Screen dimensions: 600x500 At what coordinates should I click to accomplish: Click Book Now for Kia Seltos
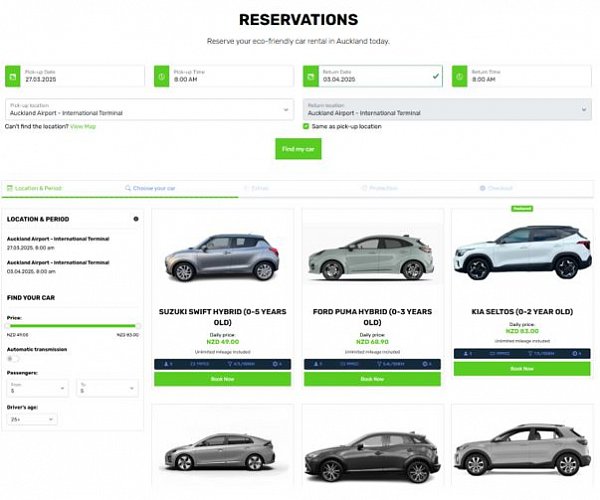coord(522,369)
